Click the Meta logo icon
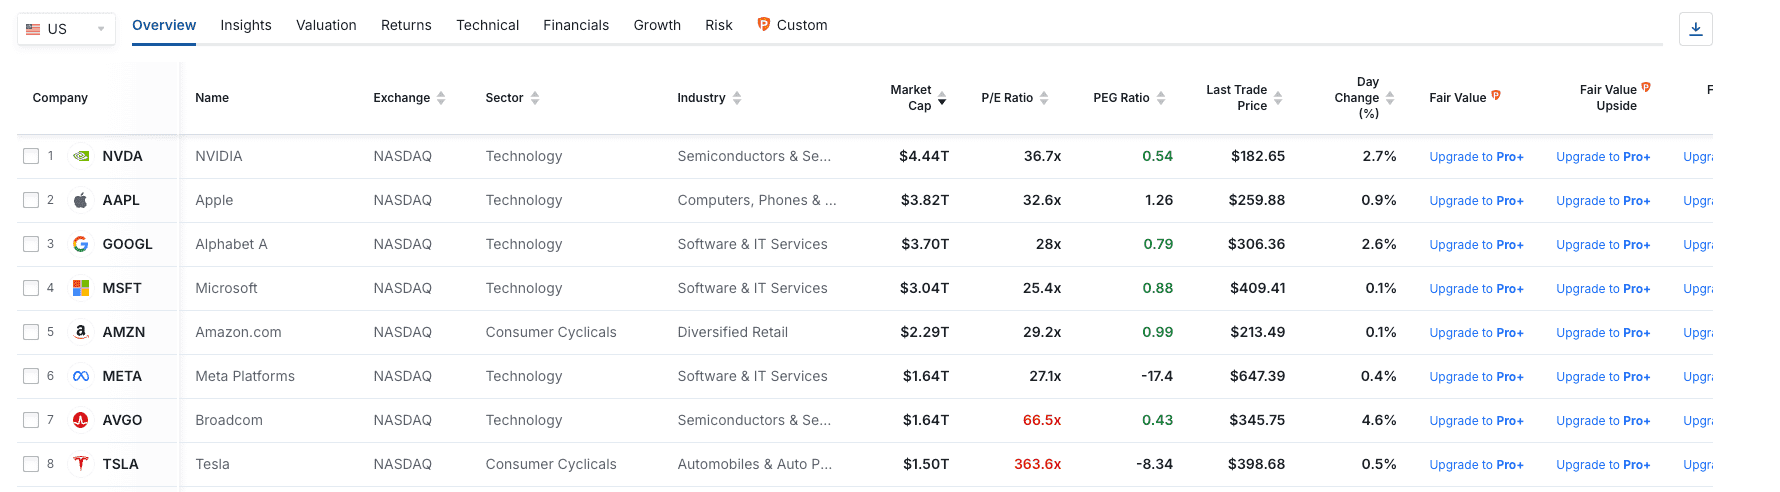 81,376
